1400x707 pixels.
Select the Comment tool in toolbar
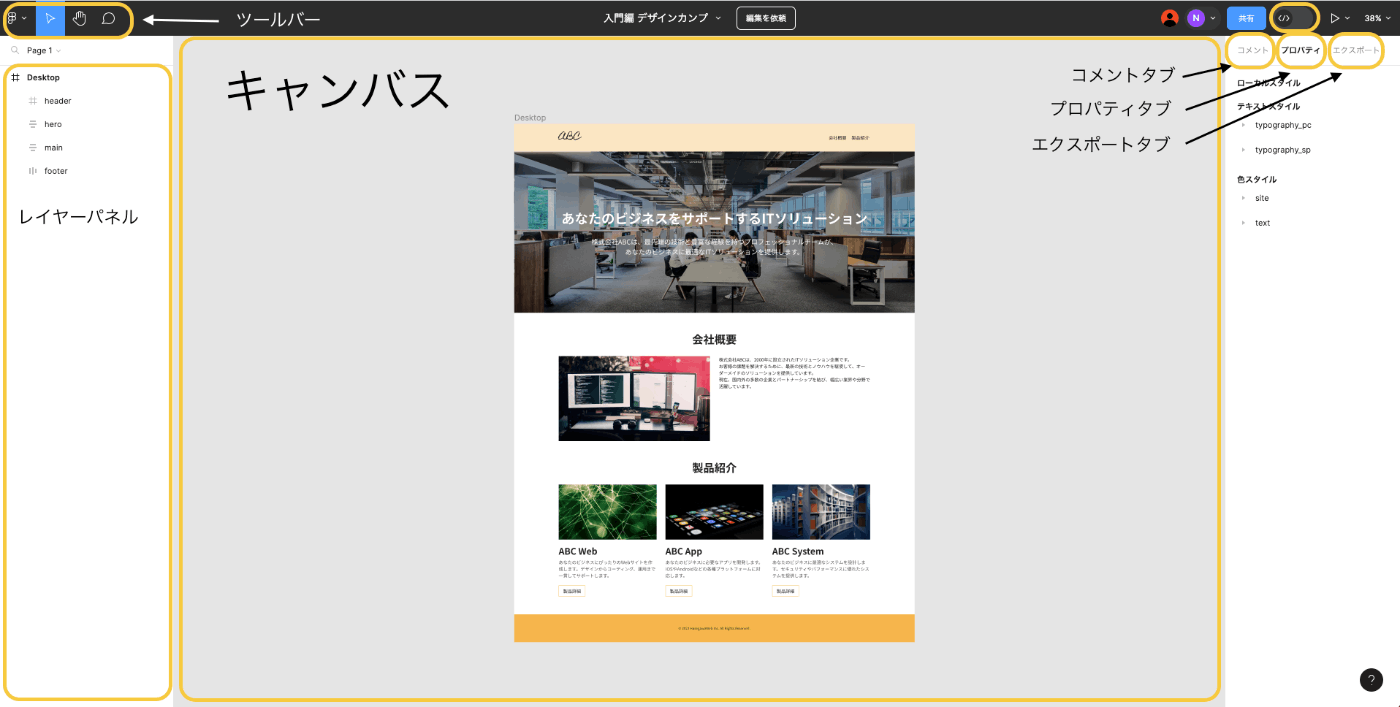point(108,18)
